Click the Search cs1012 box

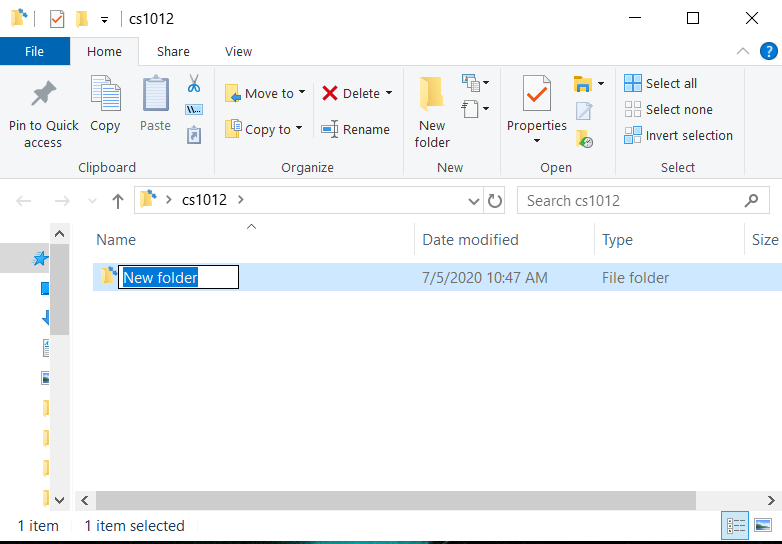[630, 201]
